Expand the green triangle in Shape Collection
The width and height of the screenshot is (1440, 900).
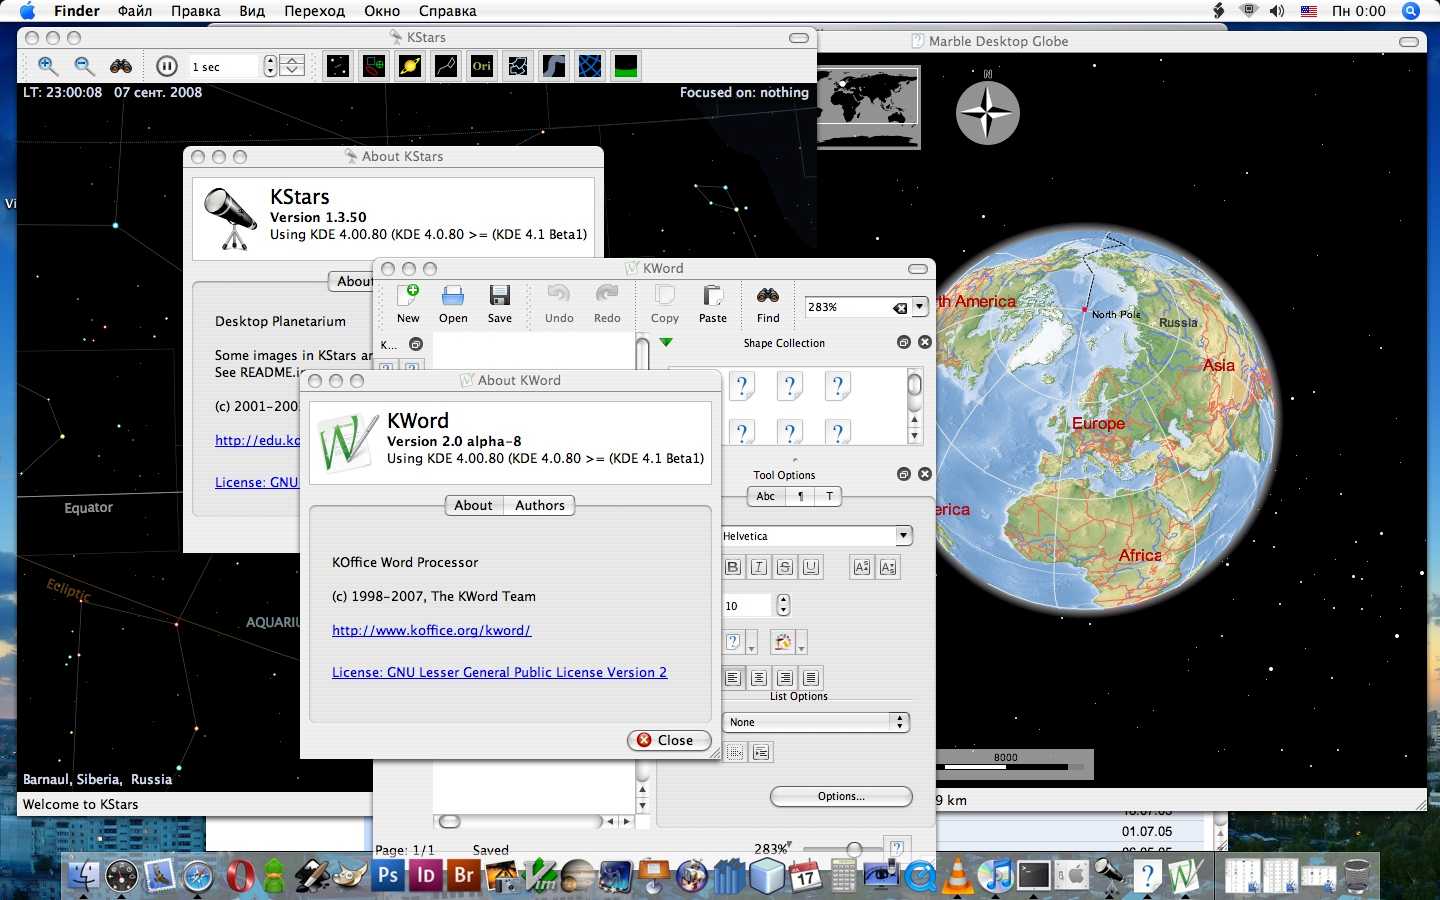[x=666, y=343]
